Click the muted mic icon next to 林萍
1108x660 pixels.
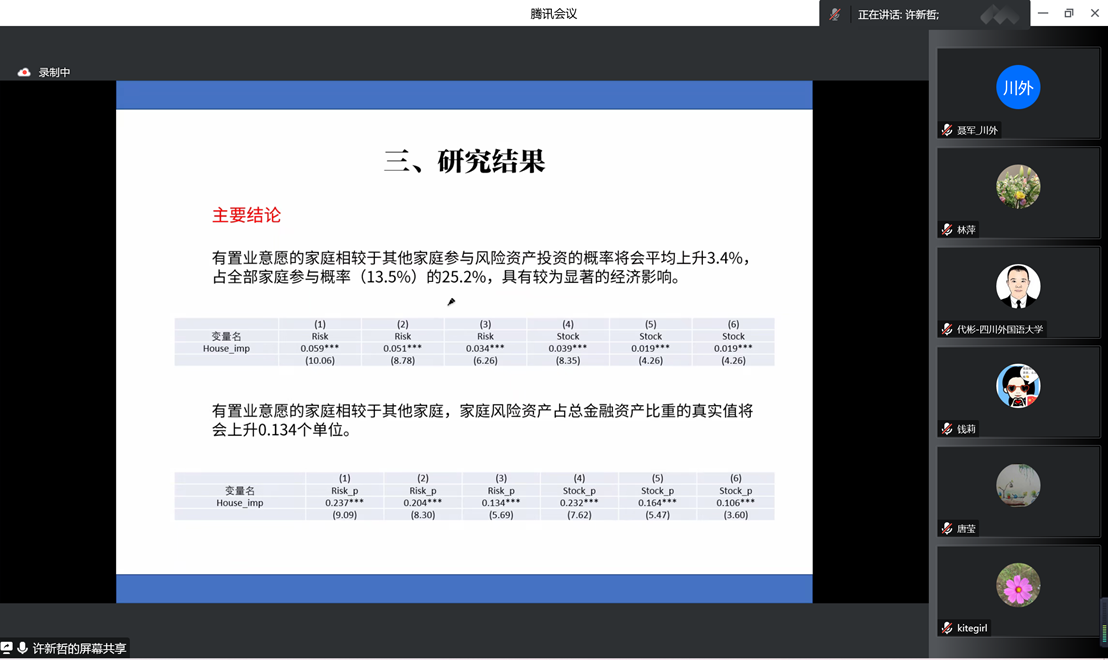(947, 230)
